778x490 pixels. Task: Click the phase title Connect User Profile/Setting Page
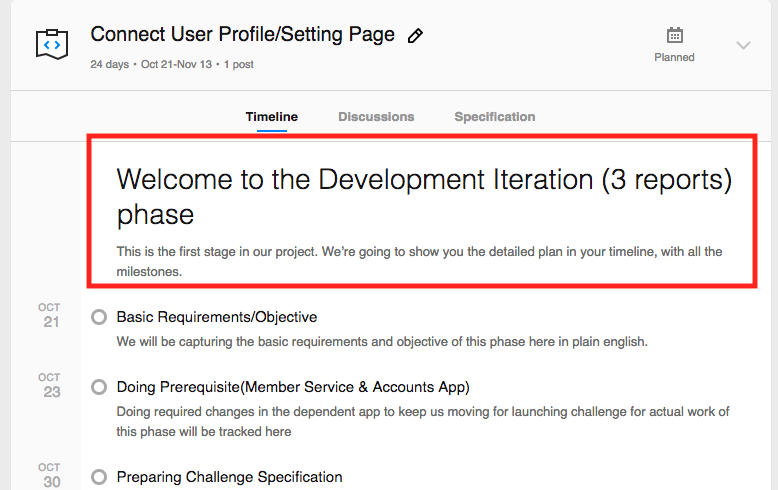tap(242, 34)
